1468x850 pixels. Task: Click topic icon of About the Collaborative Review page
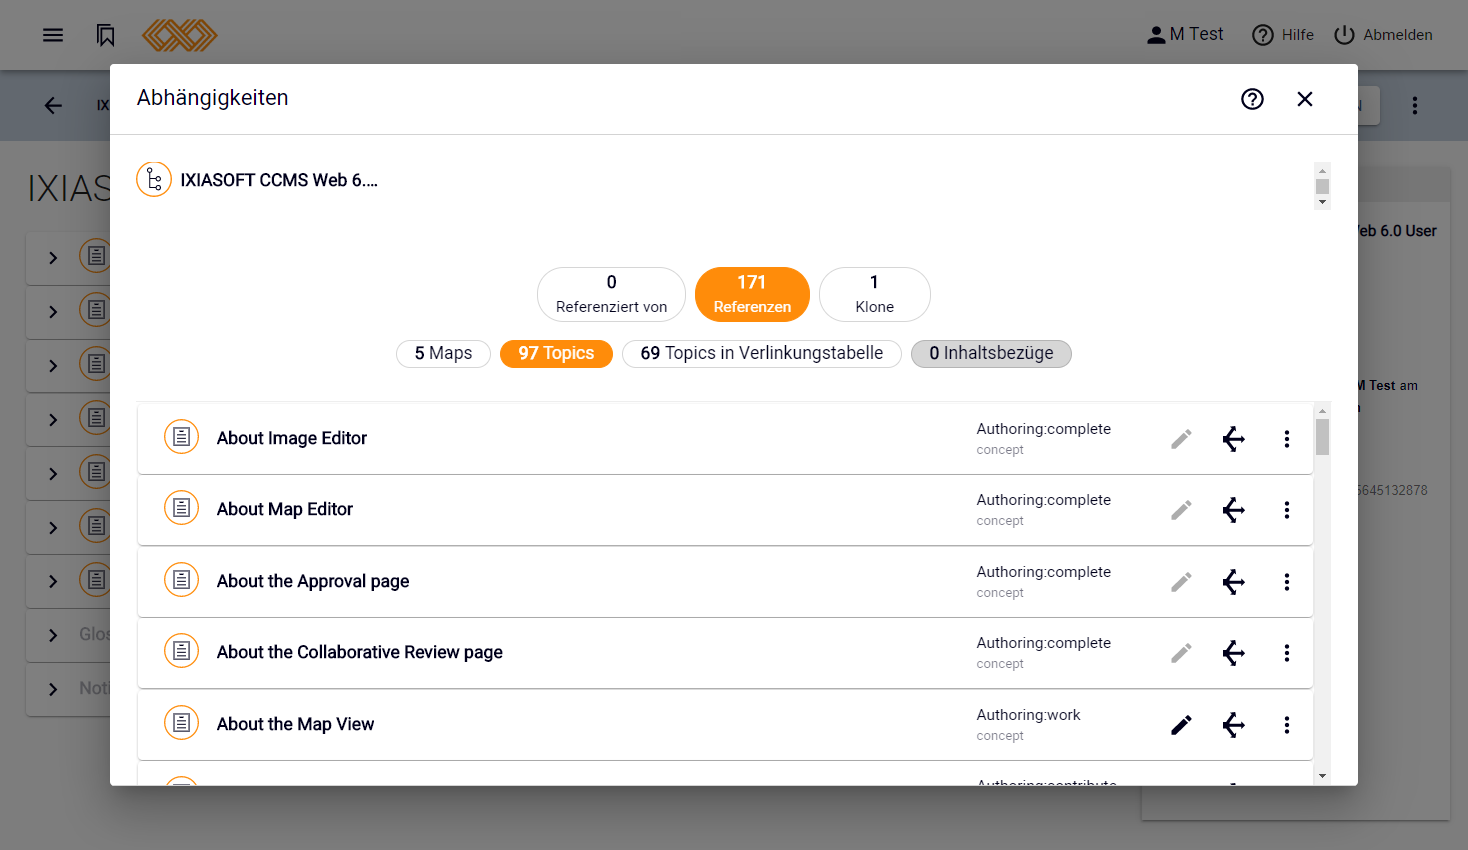(181, 651)
